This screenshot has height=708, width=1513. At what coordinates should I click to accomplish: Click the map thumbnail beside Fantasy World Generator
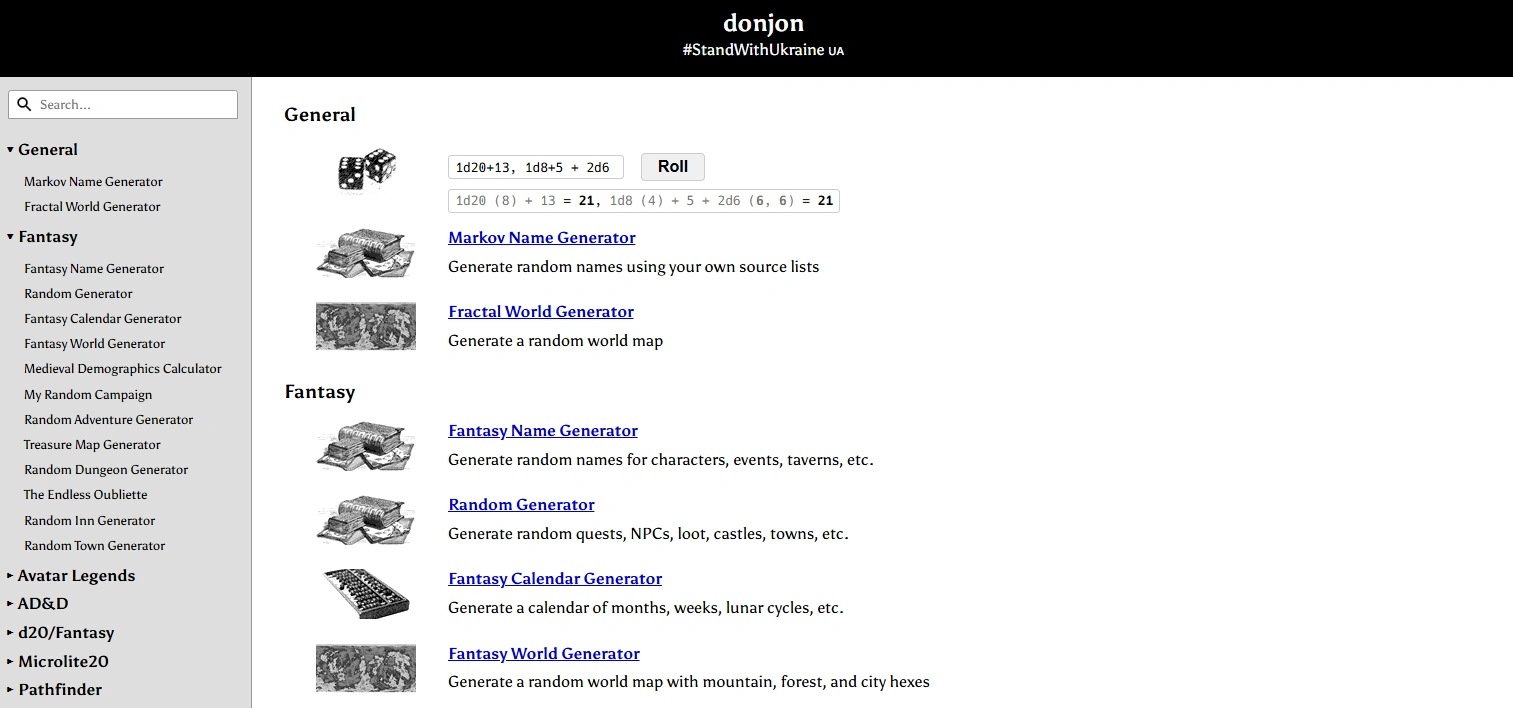(x=366, y=668)
